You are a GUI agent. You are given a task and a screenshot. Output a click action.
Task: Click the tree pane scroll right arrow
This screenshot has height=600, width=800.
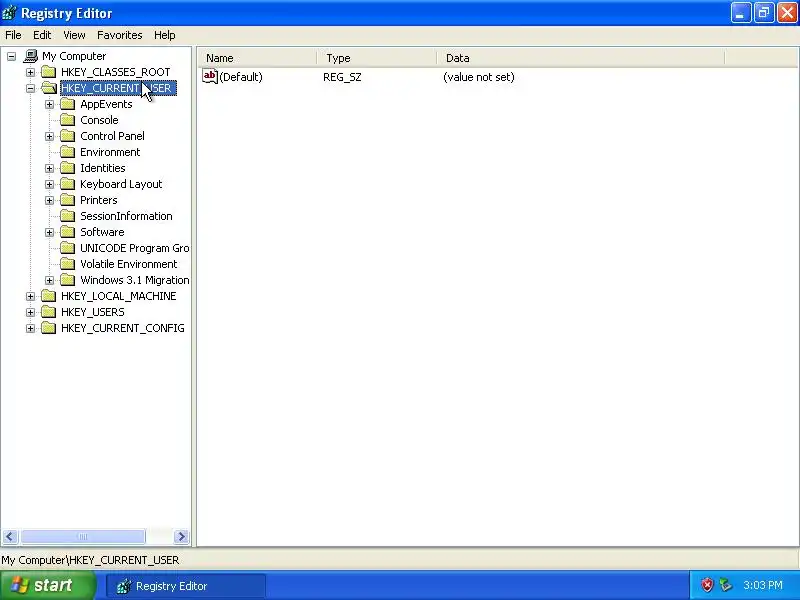click(181, 536)
